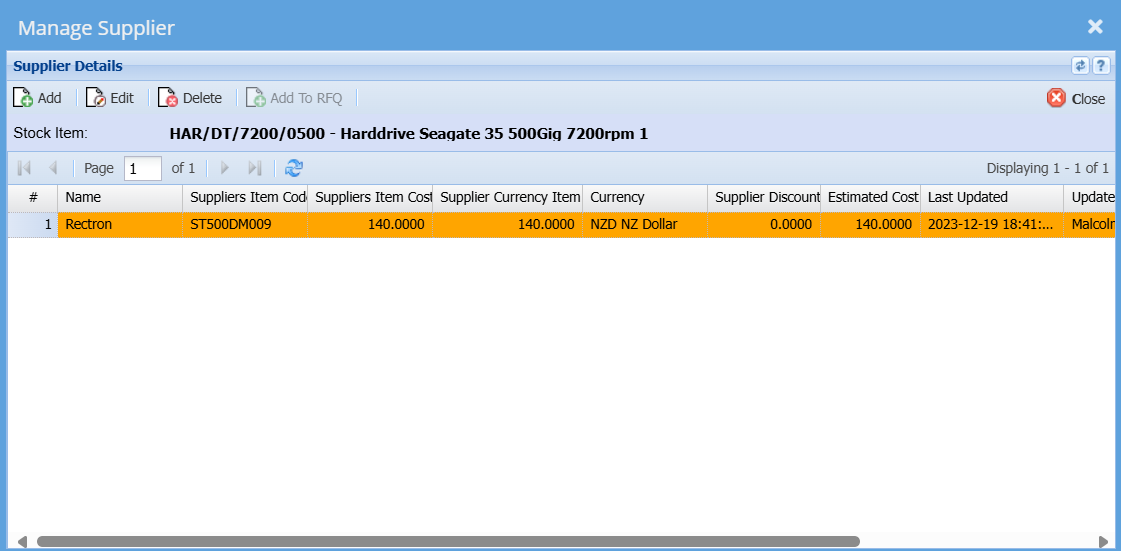The width and height of the screenshot is (1121, 551).
Task: Sort by Estimated Cost column header
Action: [871, 197]
